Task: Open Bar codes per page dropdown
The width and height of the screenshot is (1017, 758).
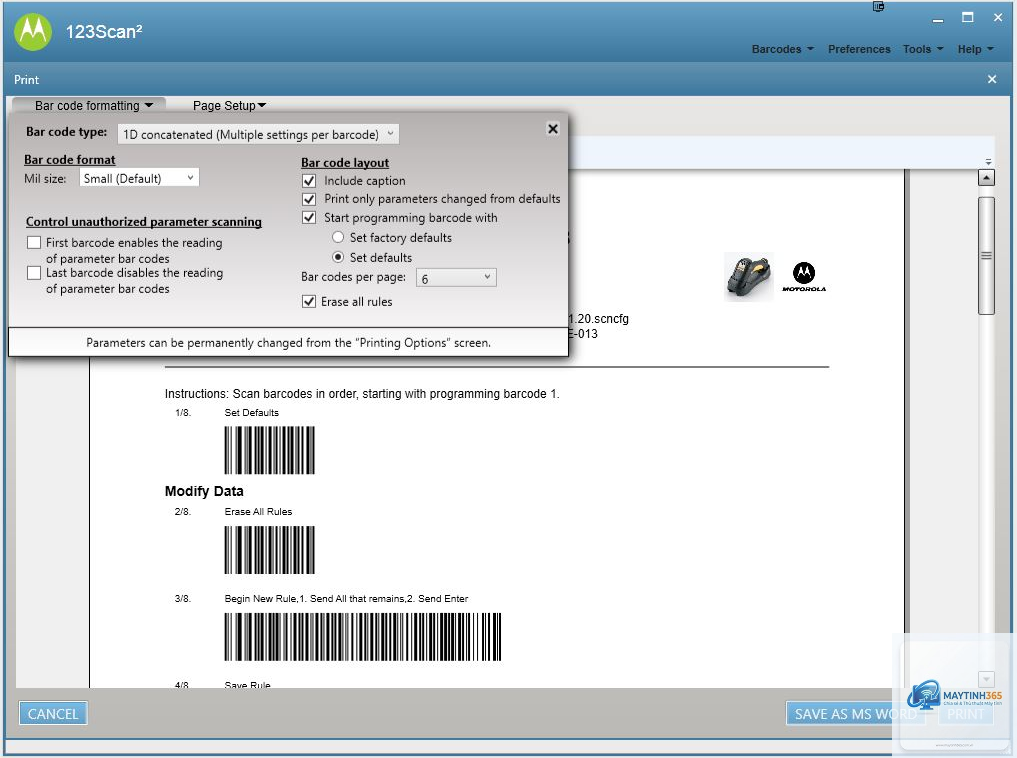Action: coord(456,278)
